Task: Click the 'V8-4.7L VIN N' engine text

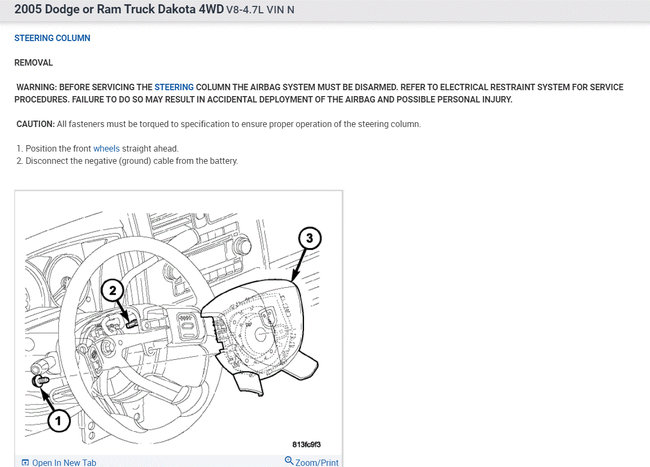Action: [x=260, y=10]
